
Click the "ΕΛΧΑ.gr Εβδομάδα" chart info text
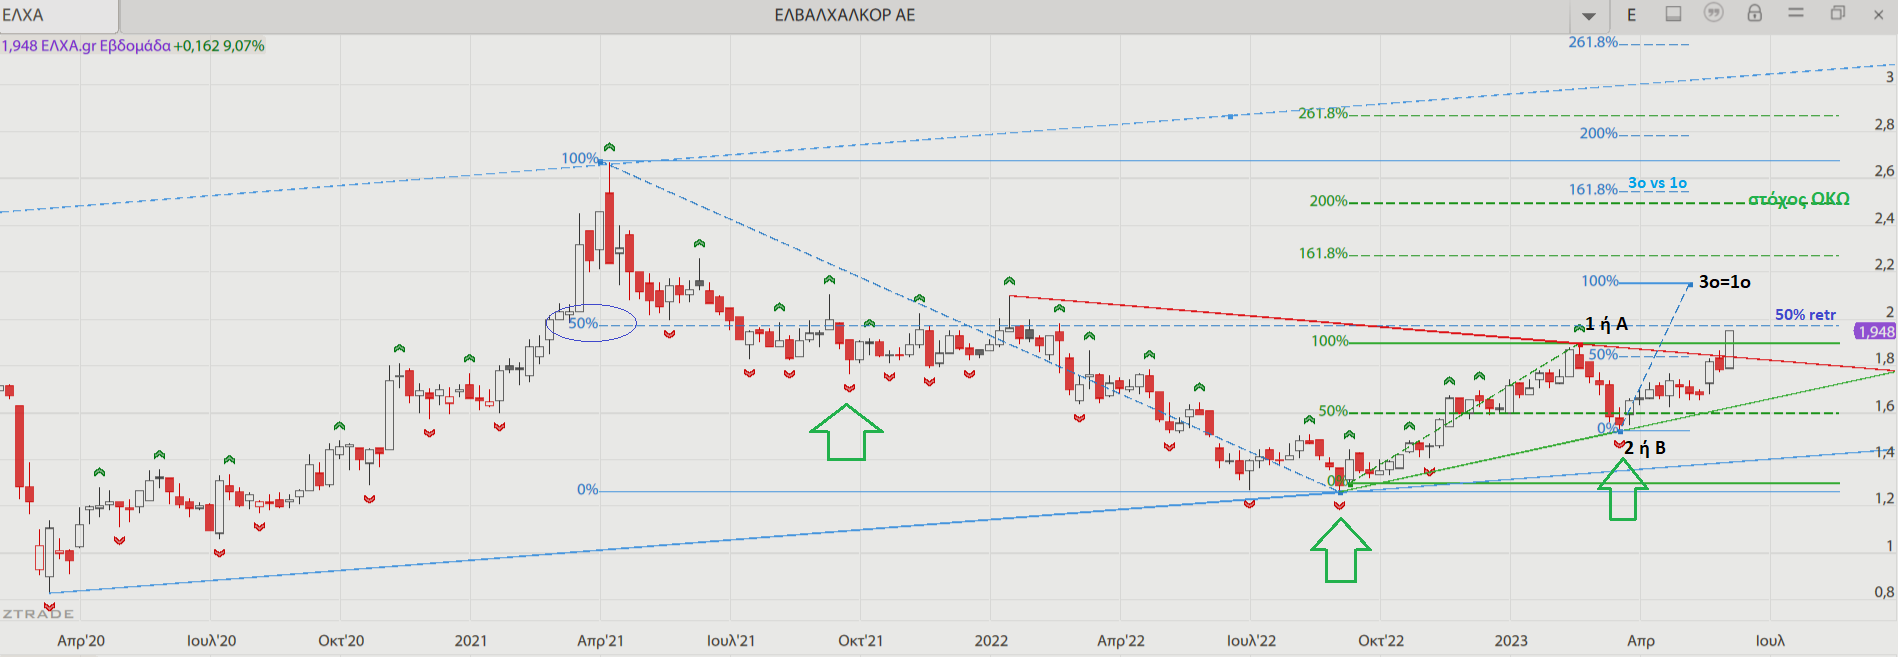106,46
